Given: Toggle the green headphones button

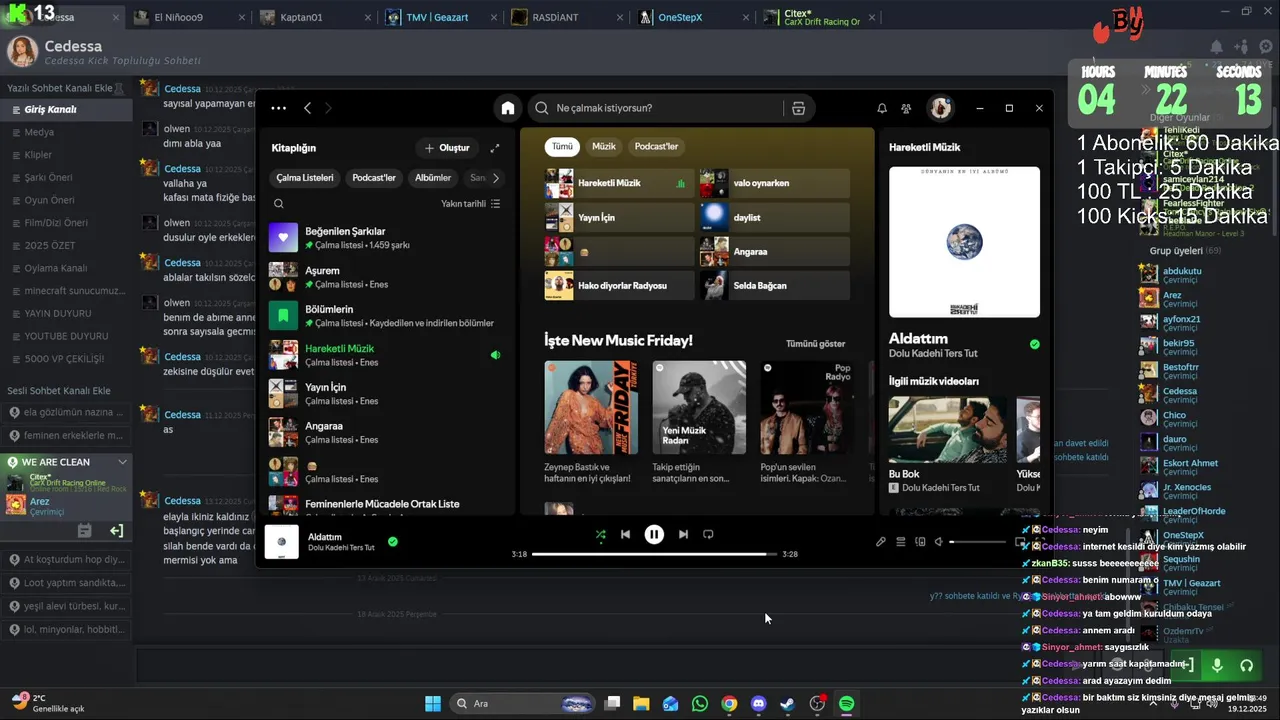Looking at the screenshot, I should 1246,665.
